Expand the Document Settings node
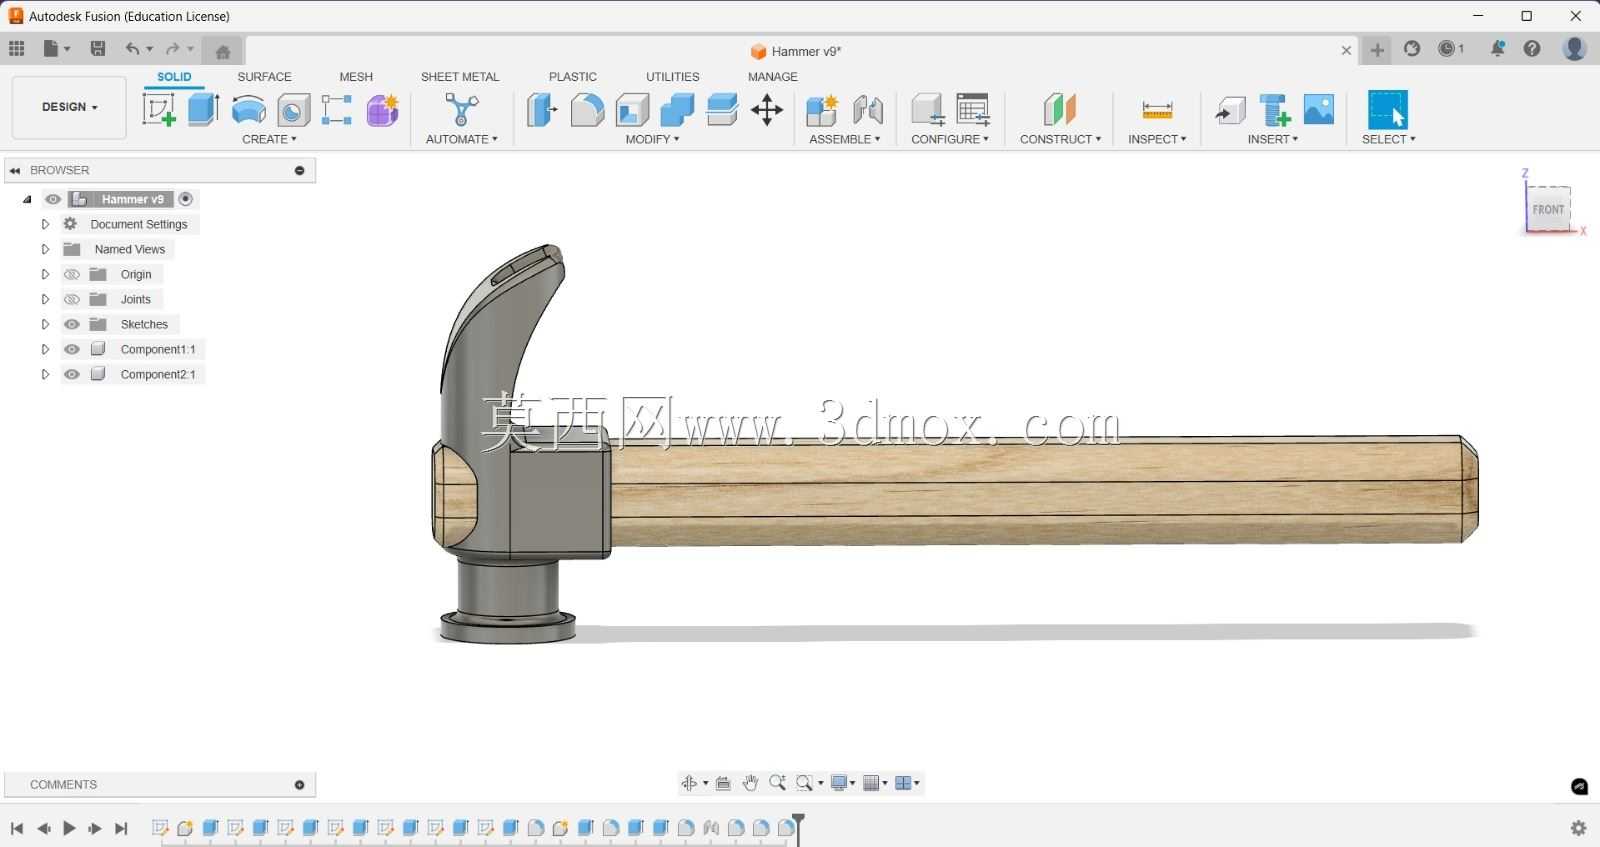The width and height of the screenshot is (1600, 847). click(x=45, y=224)
